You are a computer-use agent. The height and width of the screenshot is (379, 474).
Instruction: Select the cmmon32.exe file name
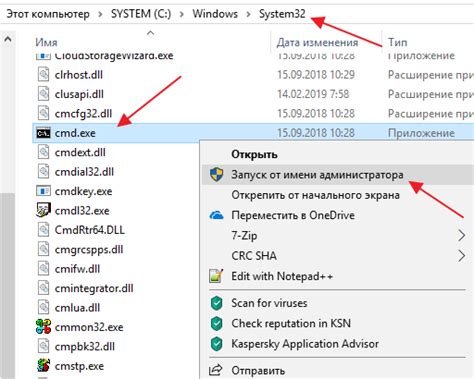coord(89,327)
